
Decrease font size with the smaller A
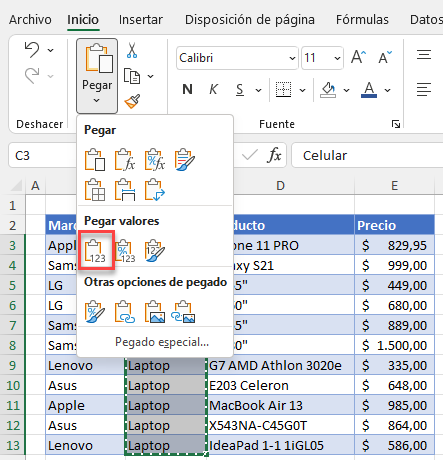pyautogui.click(x=385, y=57)
